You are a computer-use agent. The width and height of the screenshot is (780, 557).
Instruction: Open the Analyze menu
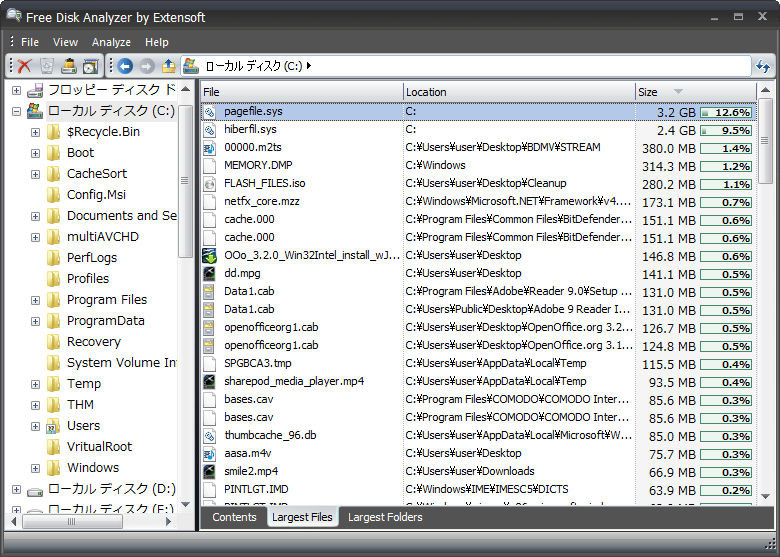pyautogui.click(x=111, y=42)
